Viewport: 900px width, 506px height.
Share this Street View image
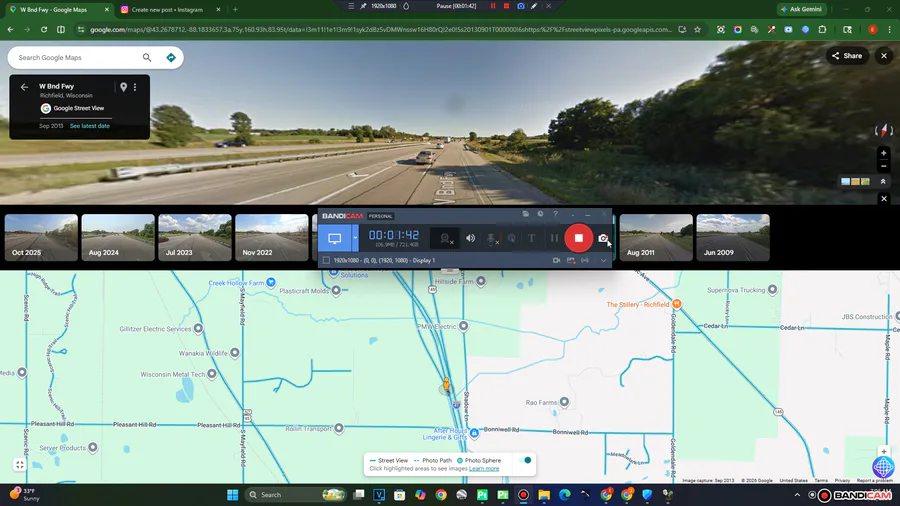click(x=847, y=56)
